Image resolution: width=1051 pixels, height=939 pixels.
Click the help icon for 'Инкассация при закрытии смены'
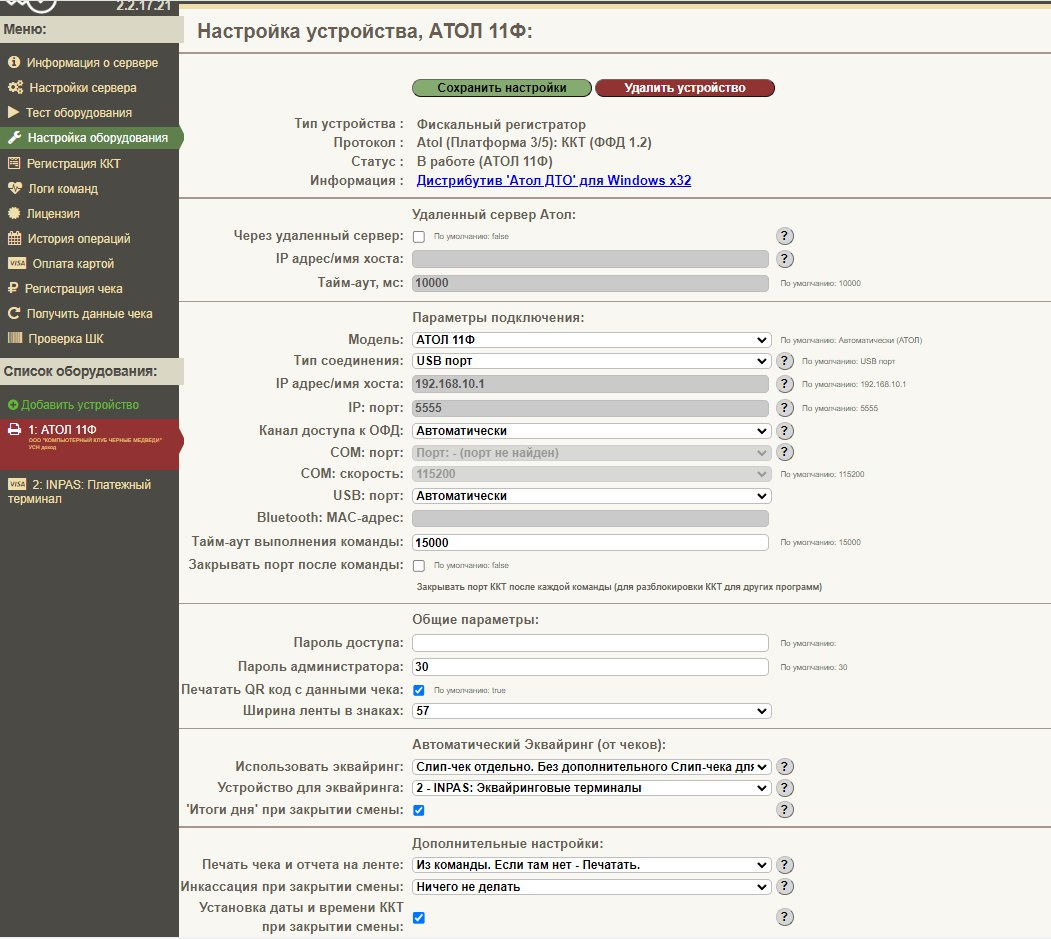(x=785, y=887)
